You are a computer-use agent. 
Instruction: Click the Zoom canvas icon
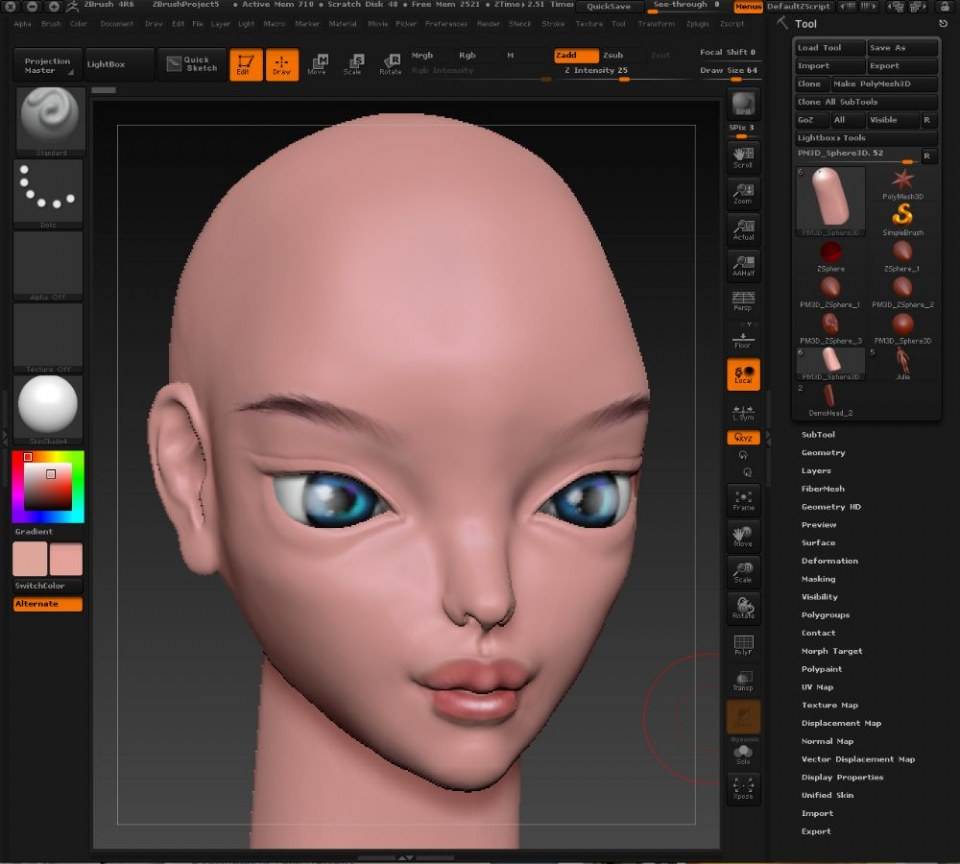click(743, 193)
